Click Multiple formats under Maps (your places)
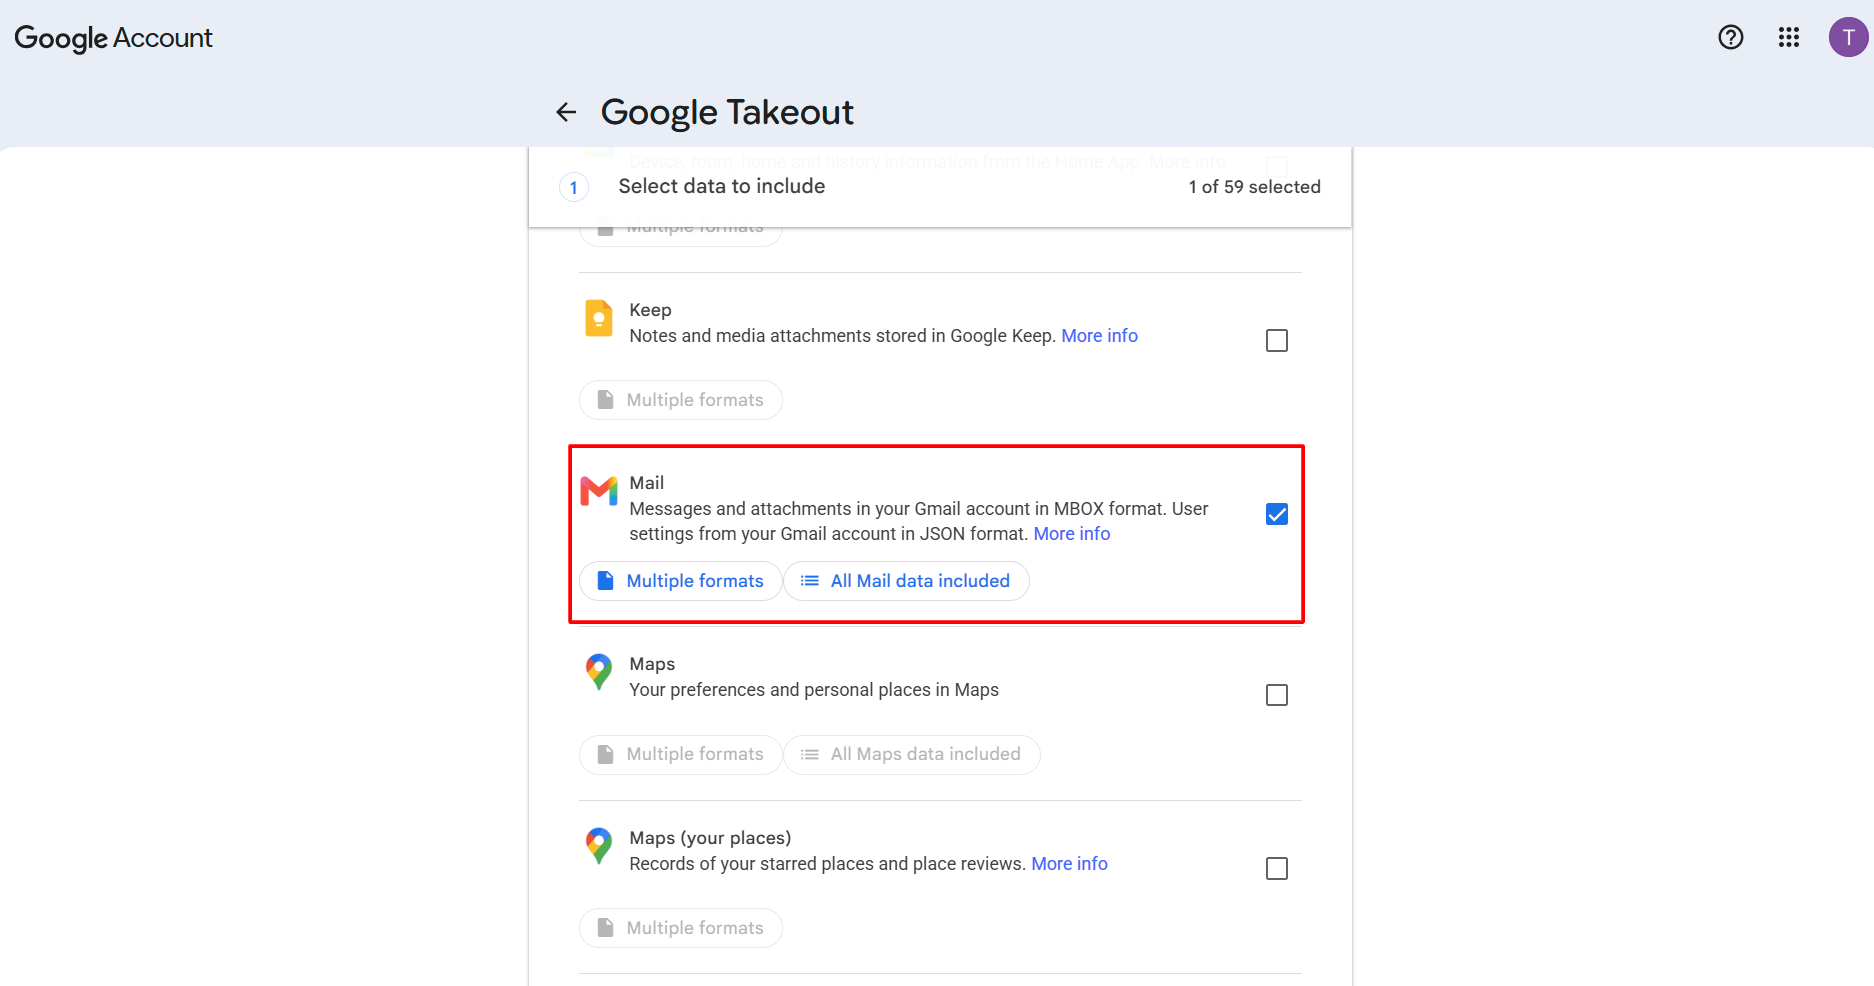The height and width of the screenshot is (986, 1874). point(681,928)
